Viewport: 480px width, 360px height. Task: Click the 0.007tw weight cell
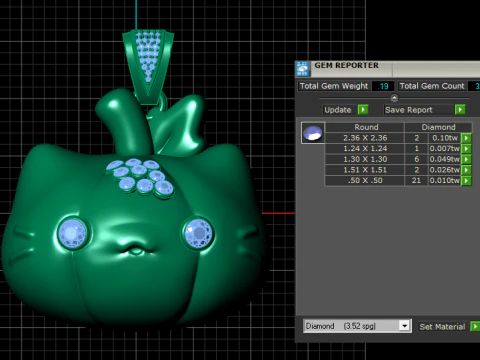point(445,149)
